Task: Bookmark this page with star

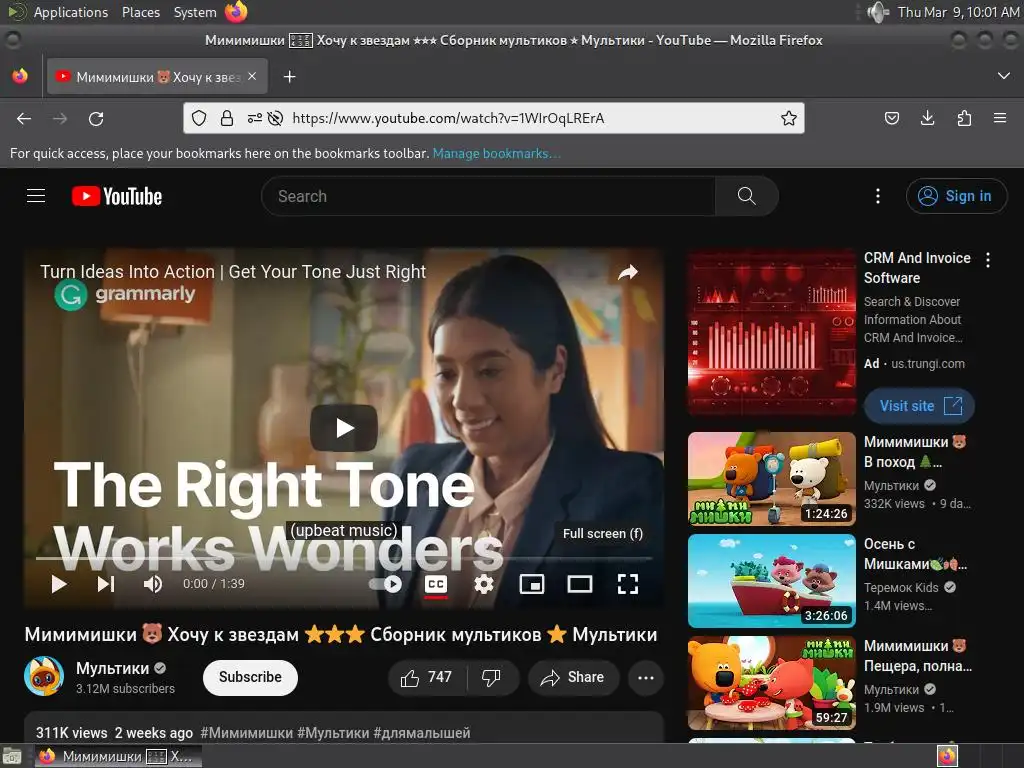Action: (x=789, y=118)
